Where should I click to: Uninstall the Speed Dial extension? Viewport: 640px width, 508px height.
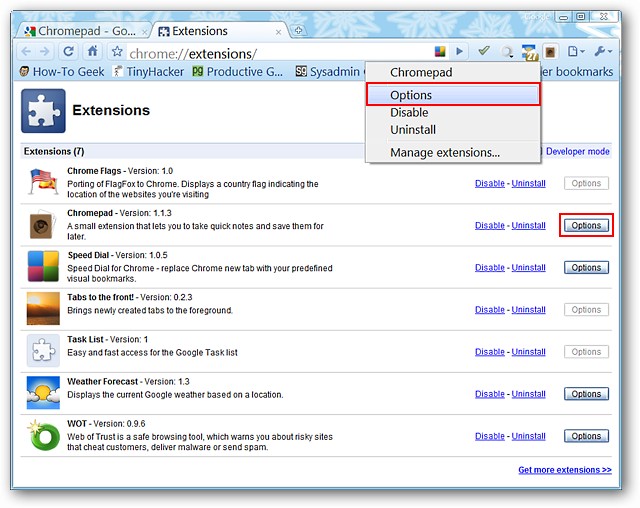[529, 268]
